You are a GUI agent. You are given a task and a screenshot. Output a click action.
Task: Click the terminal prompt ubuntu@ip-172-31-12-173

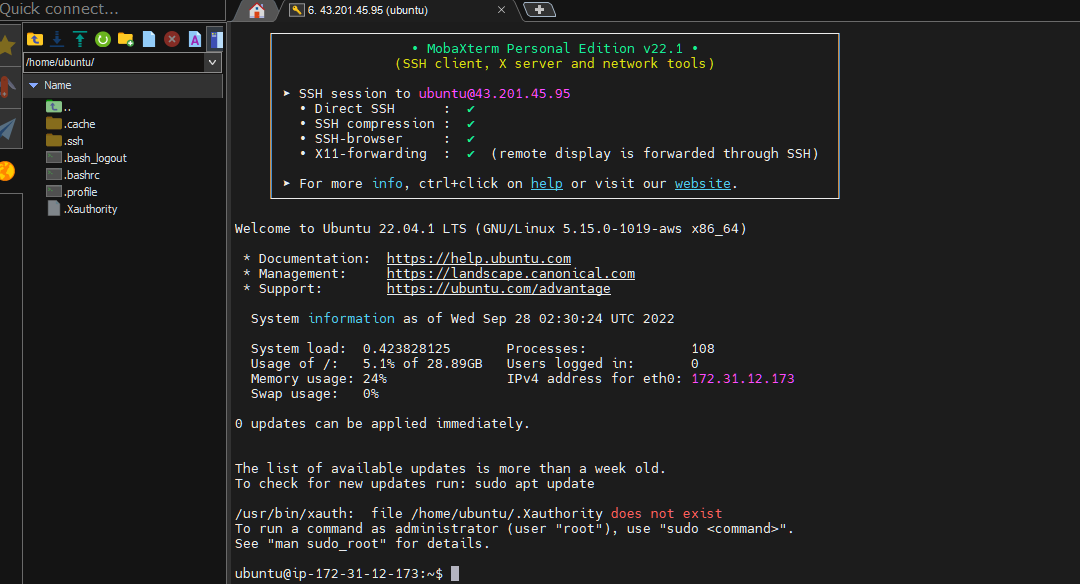click(x=338, y=574)
